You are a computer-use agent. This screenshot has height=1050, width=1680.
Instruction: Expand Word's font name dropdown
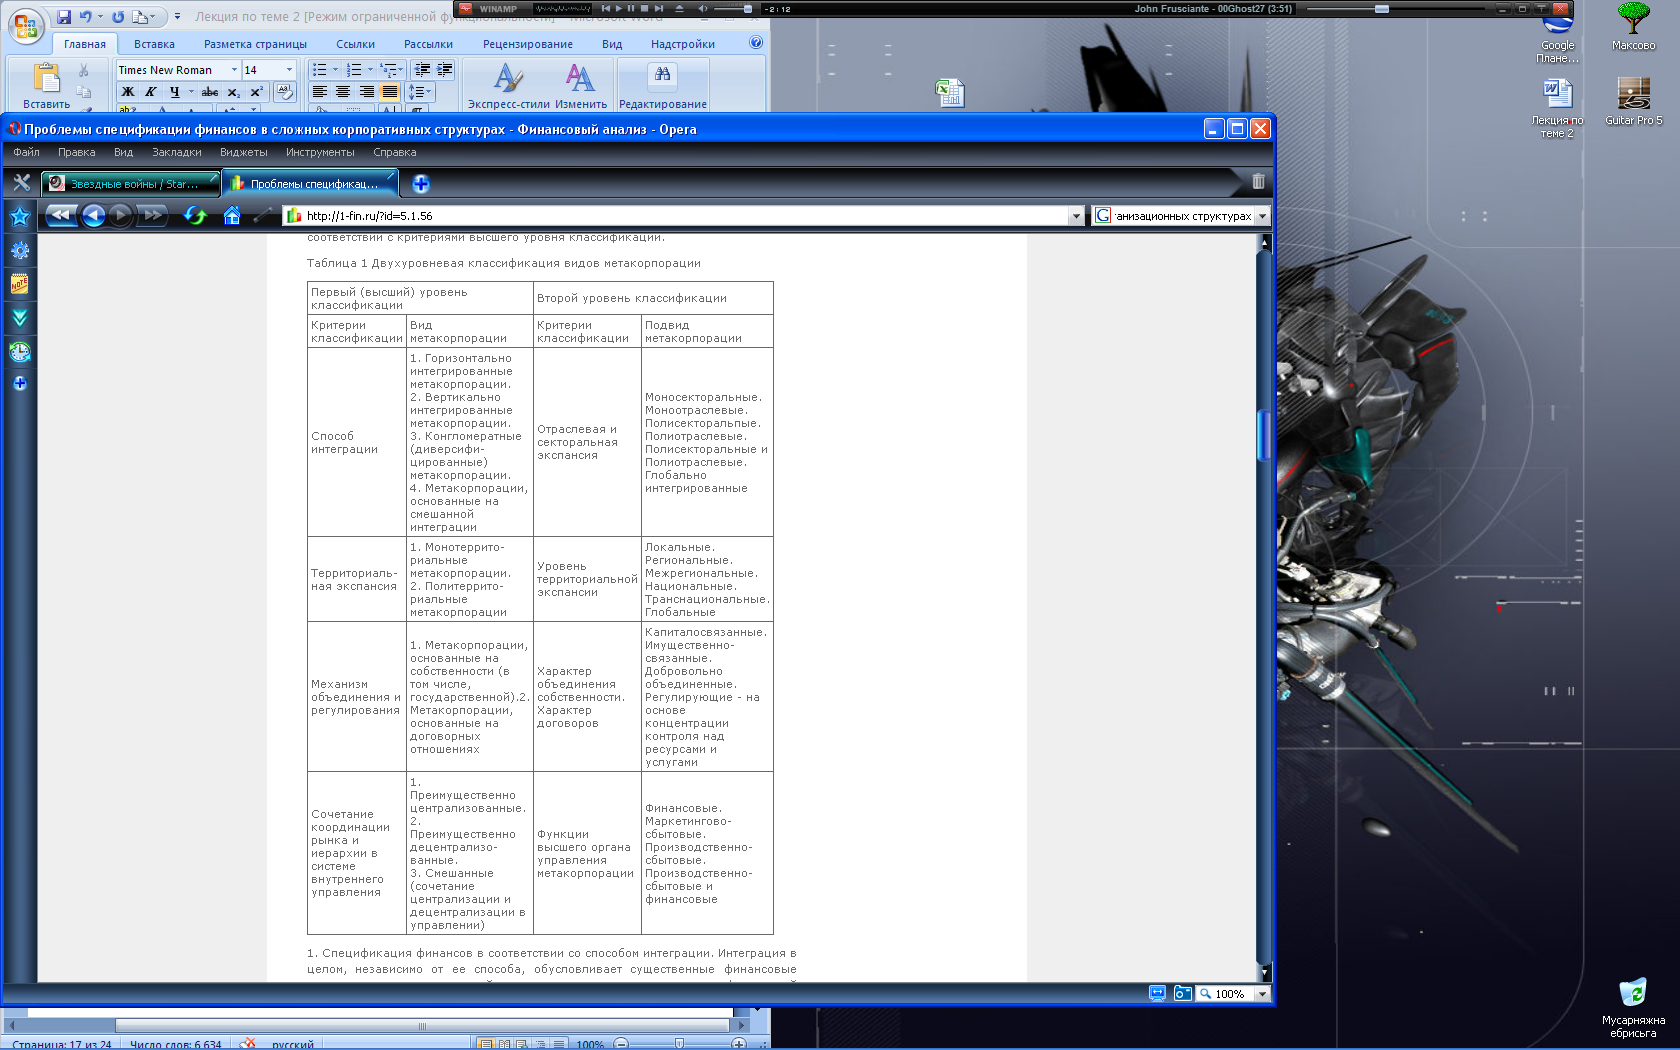pos(234,70)
